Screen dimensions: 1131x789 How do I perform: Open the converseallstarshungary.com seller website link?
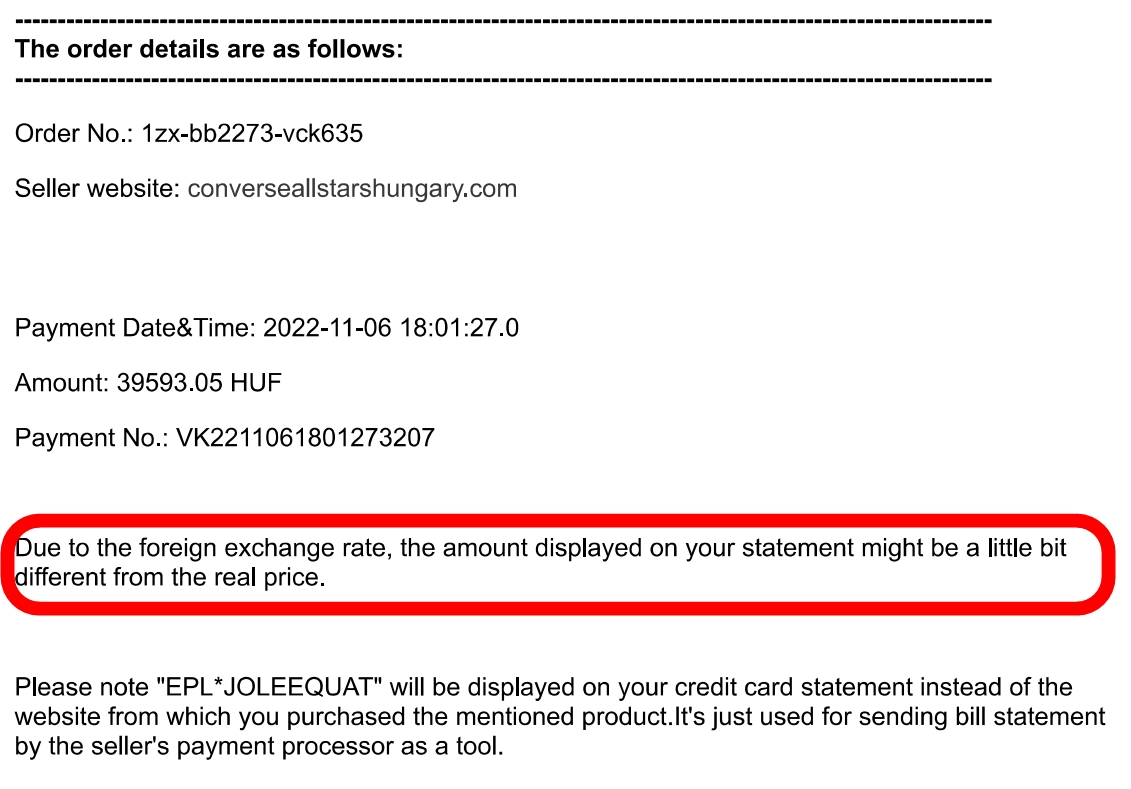[352, 189]
